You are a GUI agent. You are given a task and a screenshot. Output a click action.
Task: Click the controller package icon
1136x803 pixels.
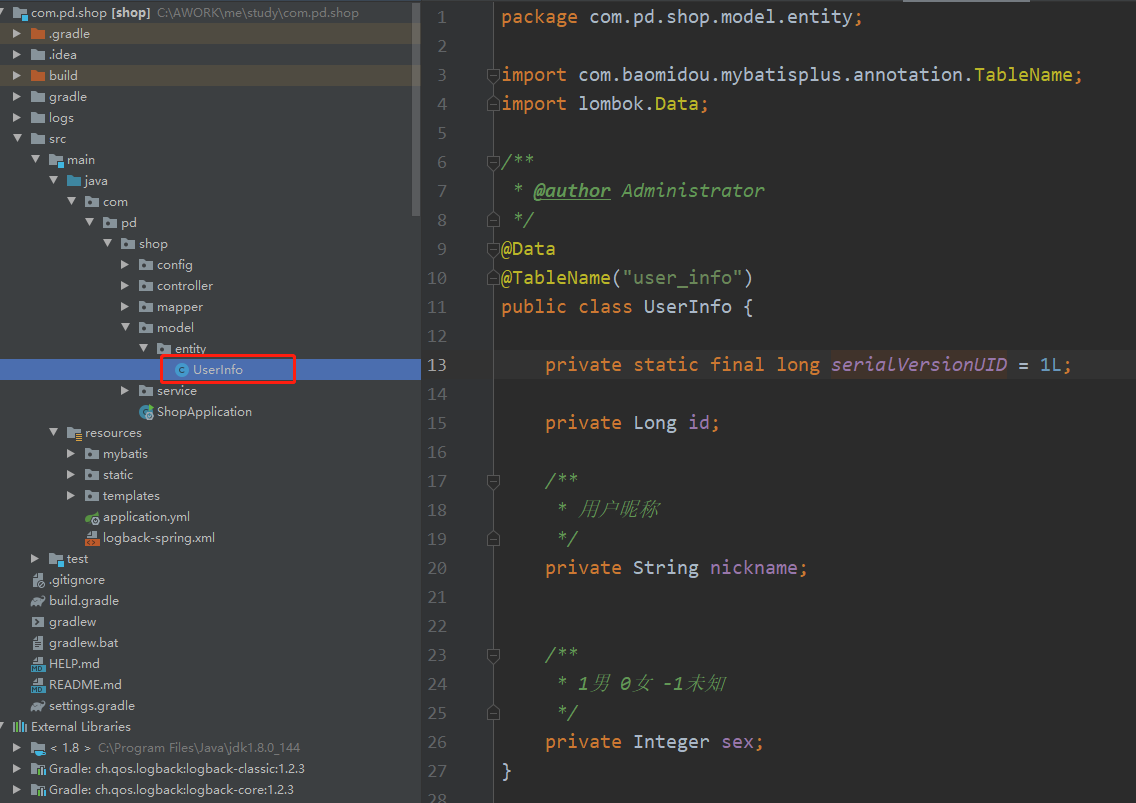click(x=146, y=286)
